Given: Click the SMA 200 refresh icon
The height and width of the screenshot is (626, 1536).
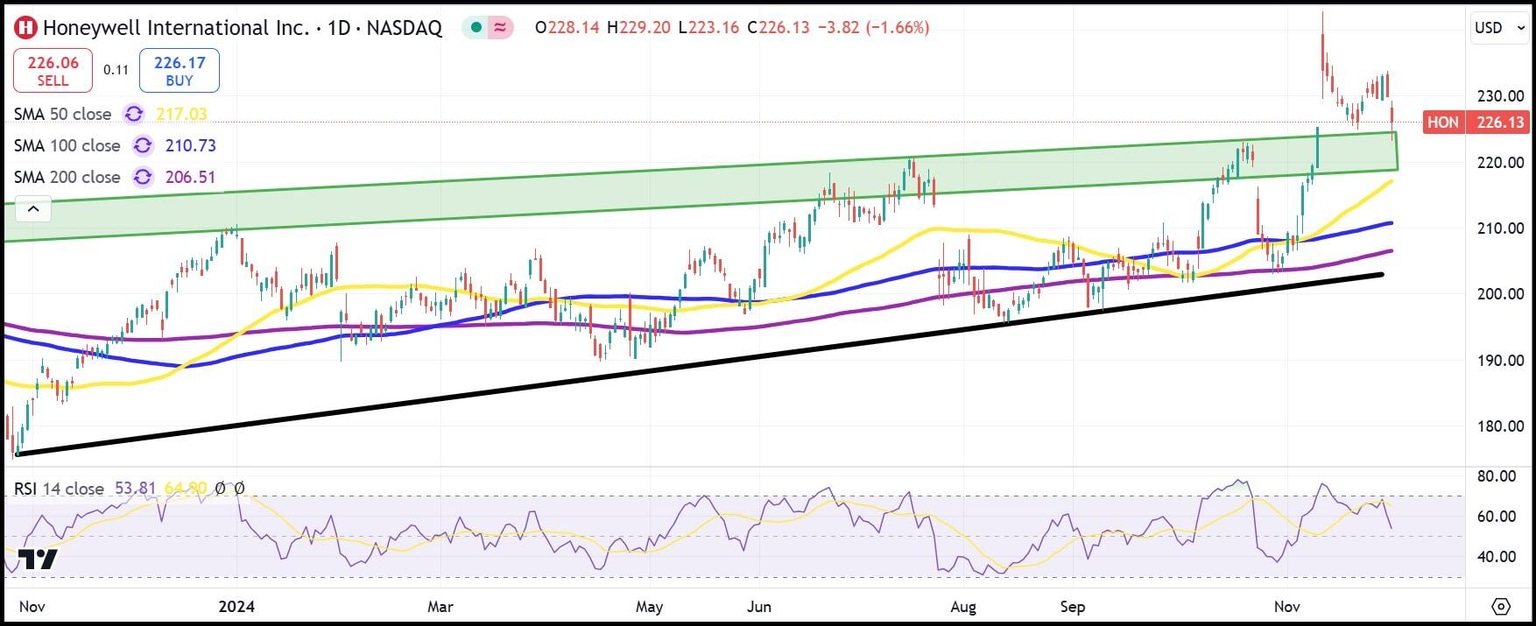Looking at the screenshot, I should tap(142, 178).
